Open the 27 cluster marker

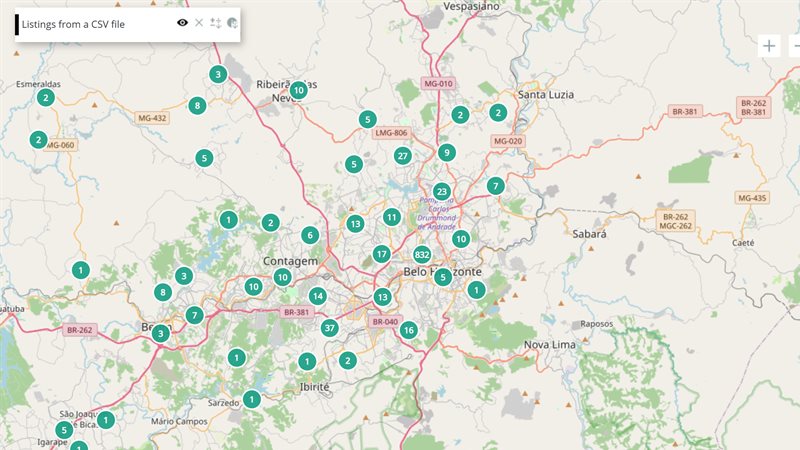click(403, 156)
